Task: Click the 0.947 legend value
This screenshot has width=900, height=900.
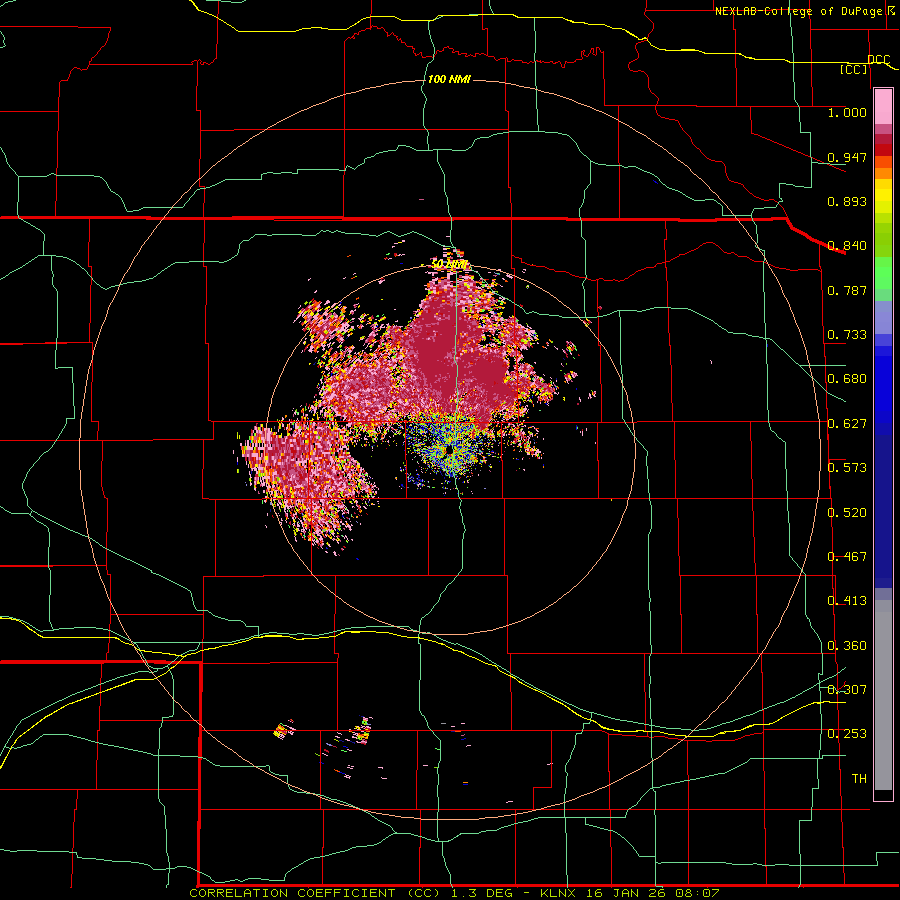Action: [847, 157]
